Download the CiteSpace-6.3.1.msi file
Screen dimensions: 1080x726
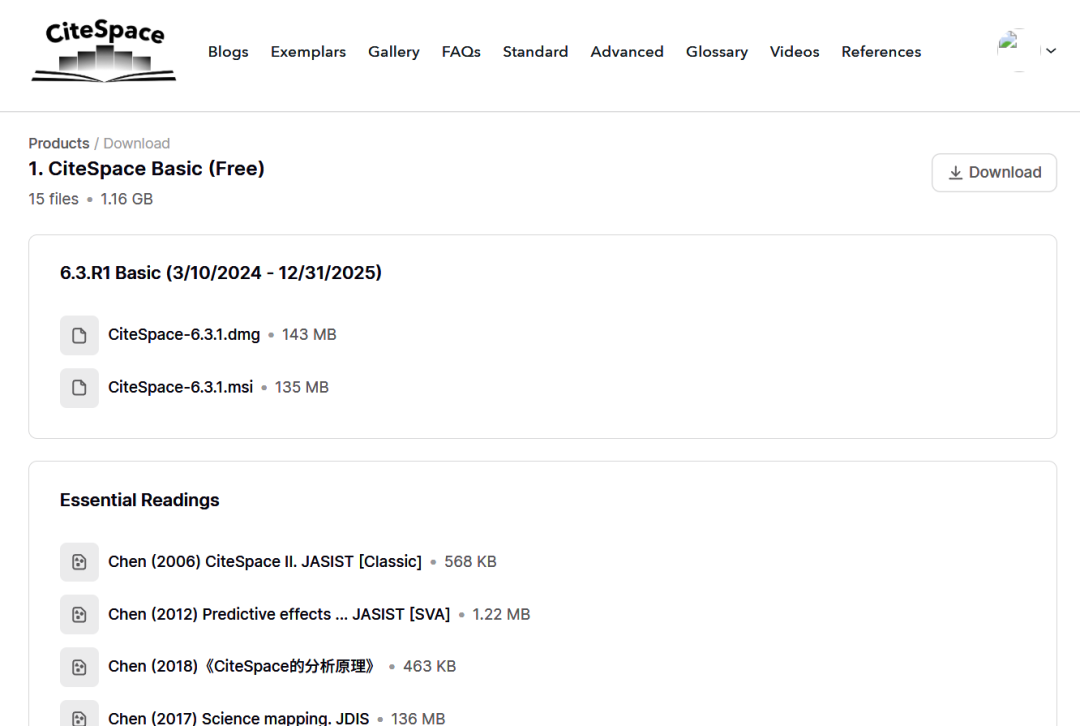point(181,387)
